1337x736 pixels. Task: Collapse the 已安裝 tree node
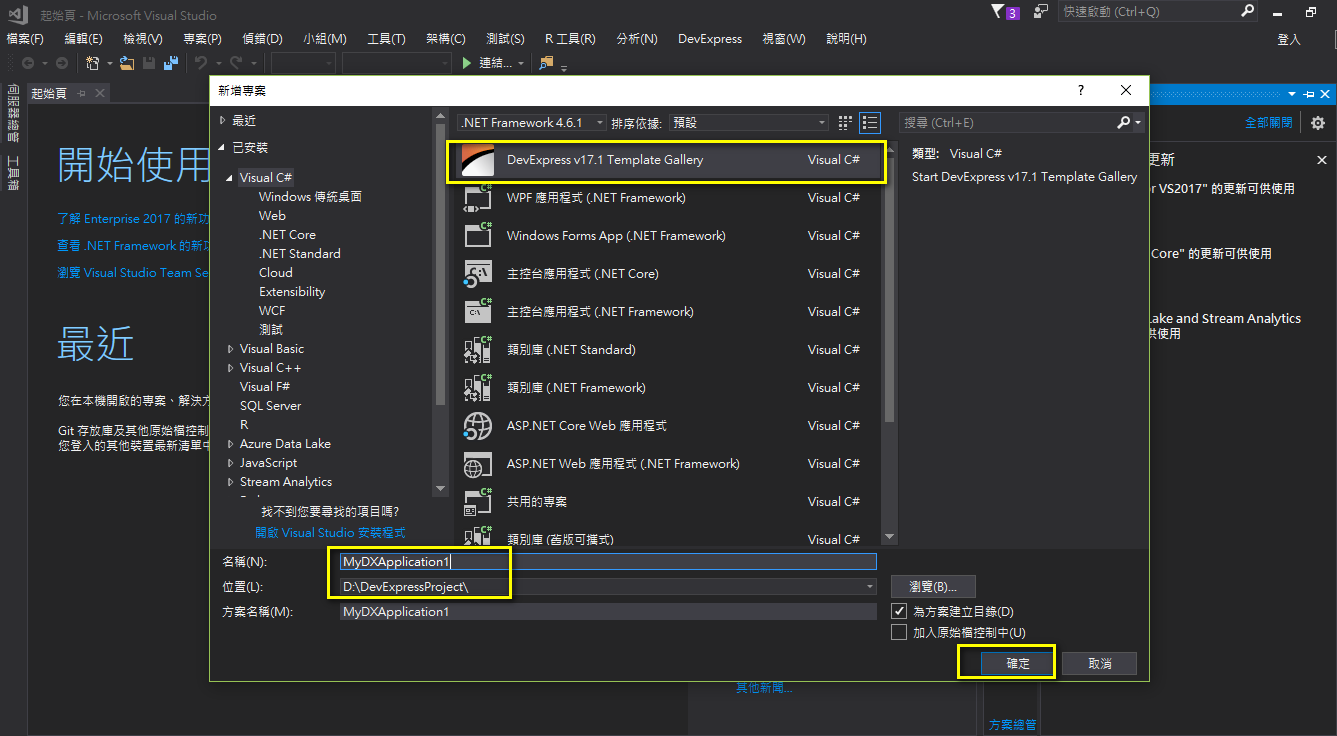(223, 147)
